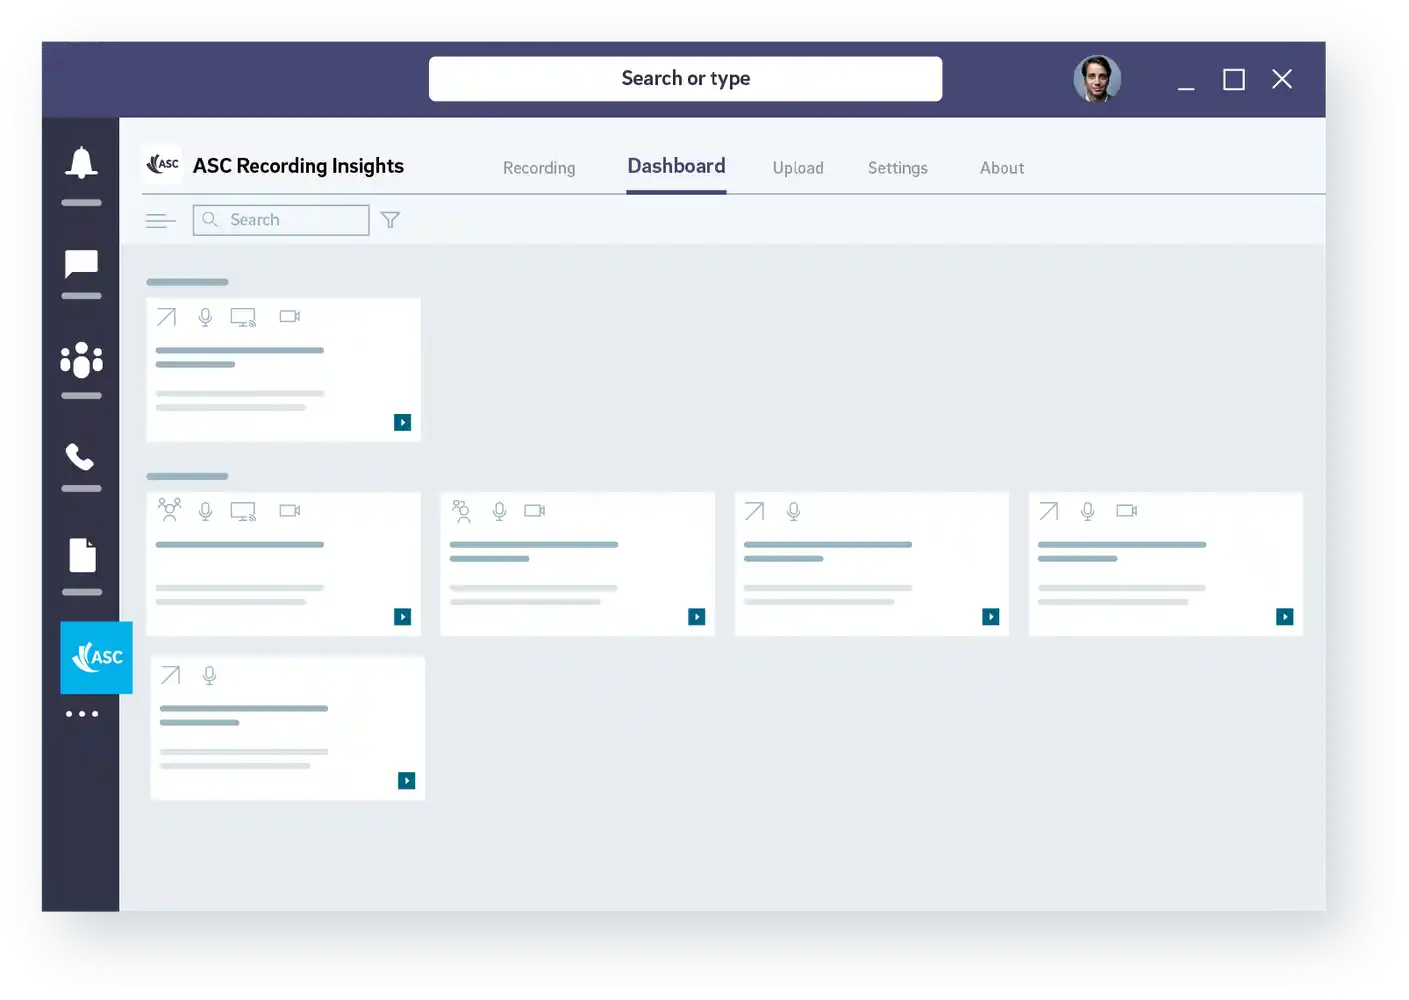Play the recording on the first section's only card
Screen dimensions: 1409x1000
coord(403,423)
